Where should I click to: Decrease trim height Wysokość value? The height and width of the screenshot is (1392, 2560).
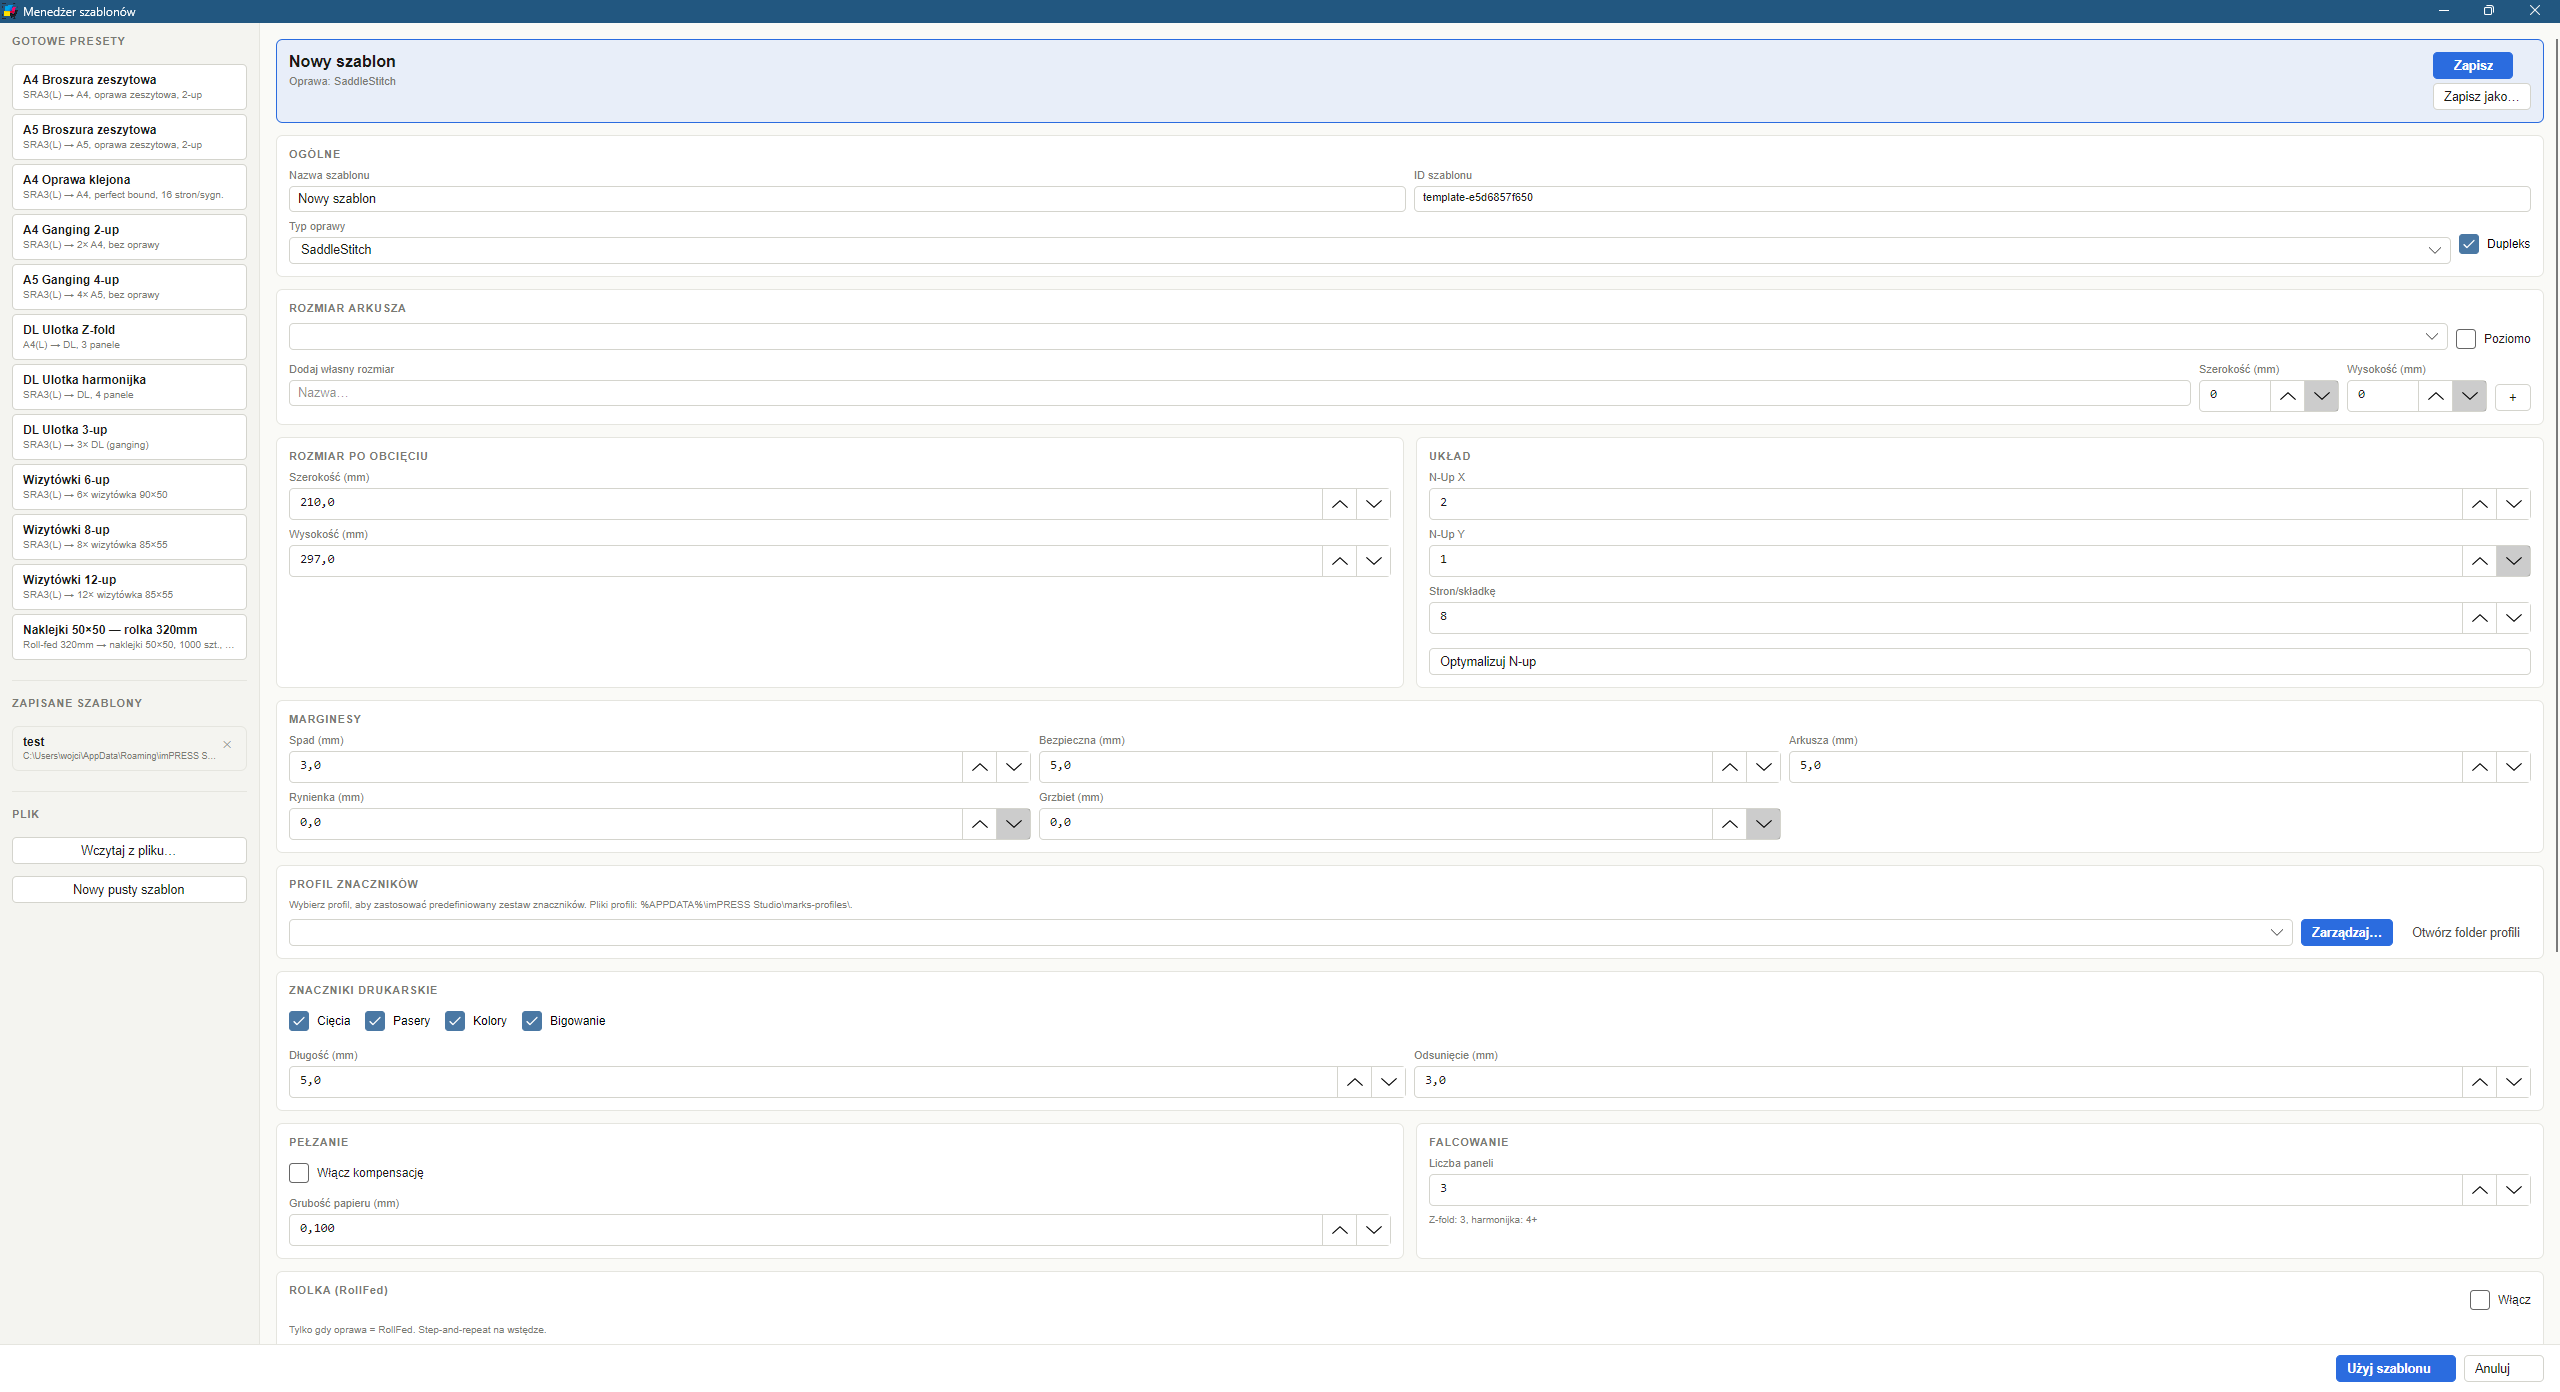pos(1374,561)
